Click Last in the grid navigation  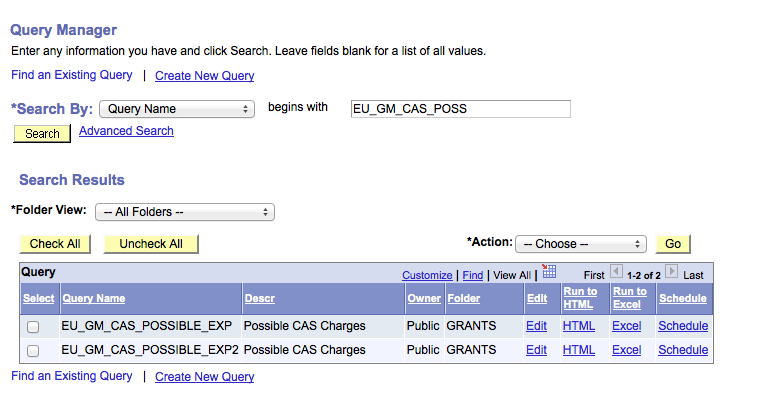coord(693,275)
